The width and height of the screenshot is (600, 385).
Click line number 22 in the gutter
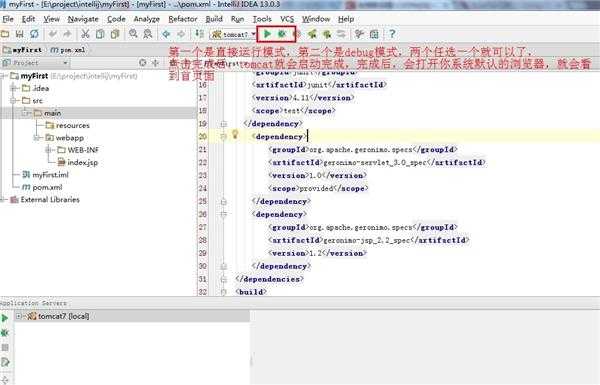coord(203,163)
